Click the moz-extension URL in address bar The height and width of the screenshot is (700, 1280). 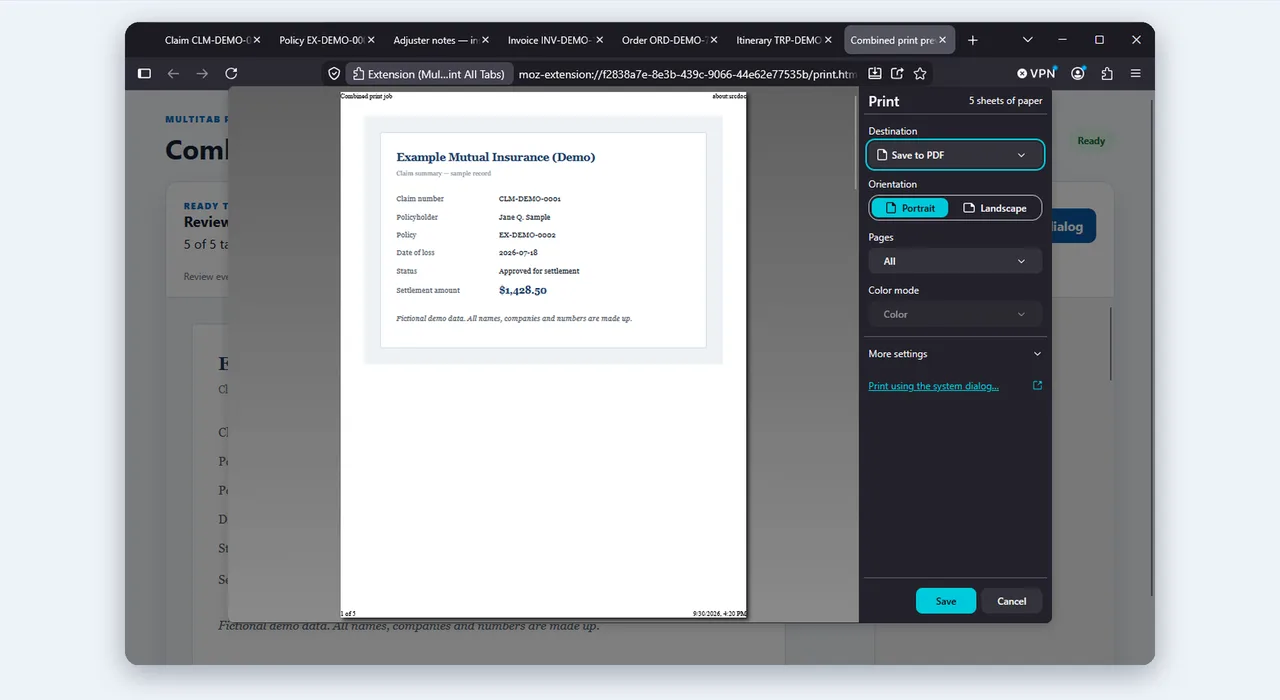(x=688, y=74)
